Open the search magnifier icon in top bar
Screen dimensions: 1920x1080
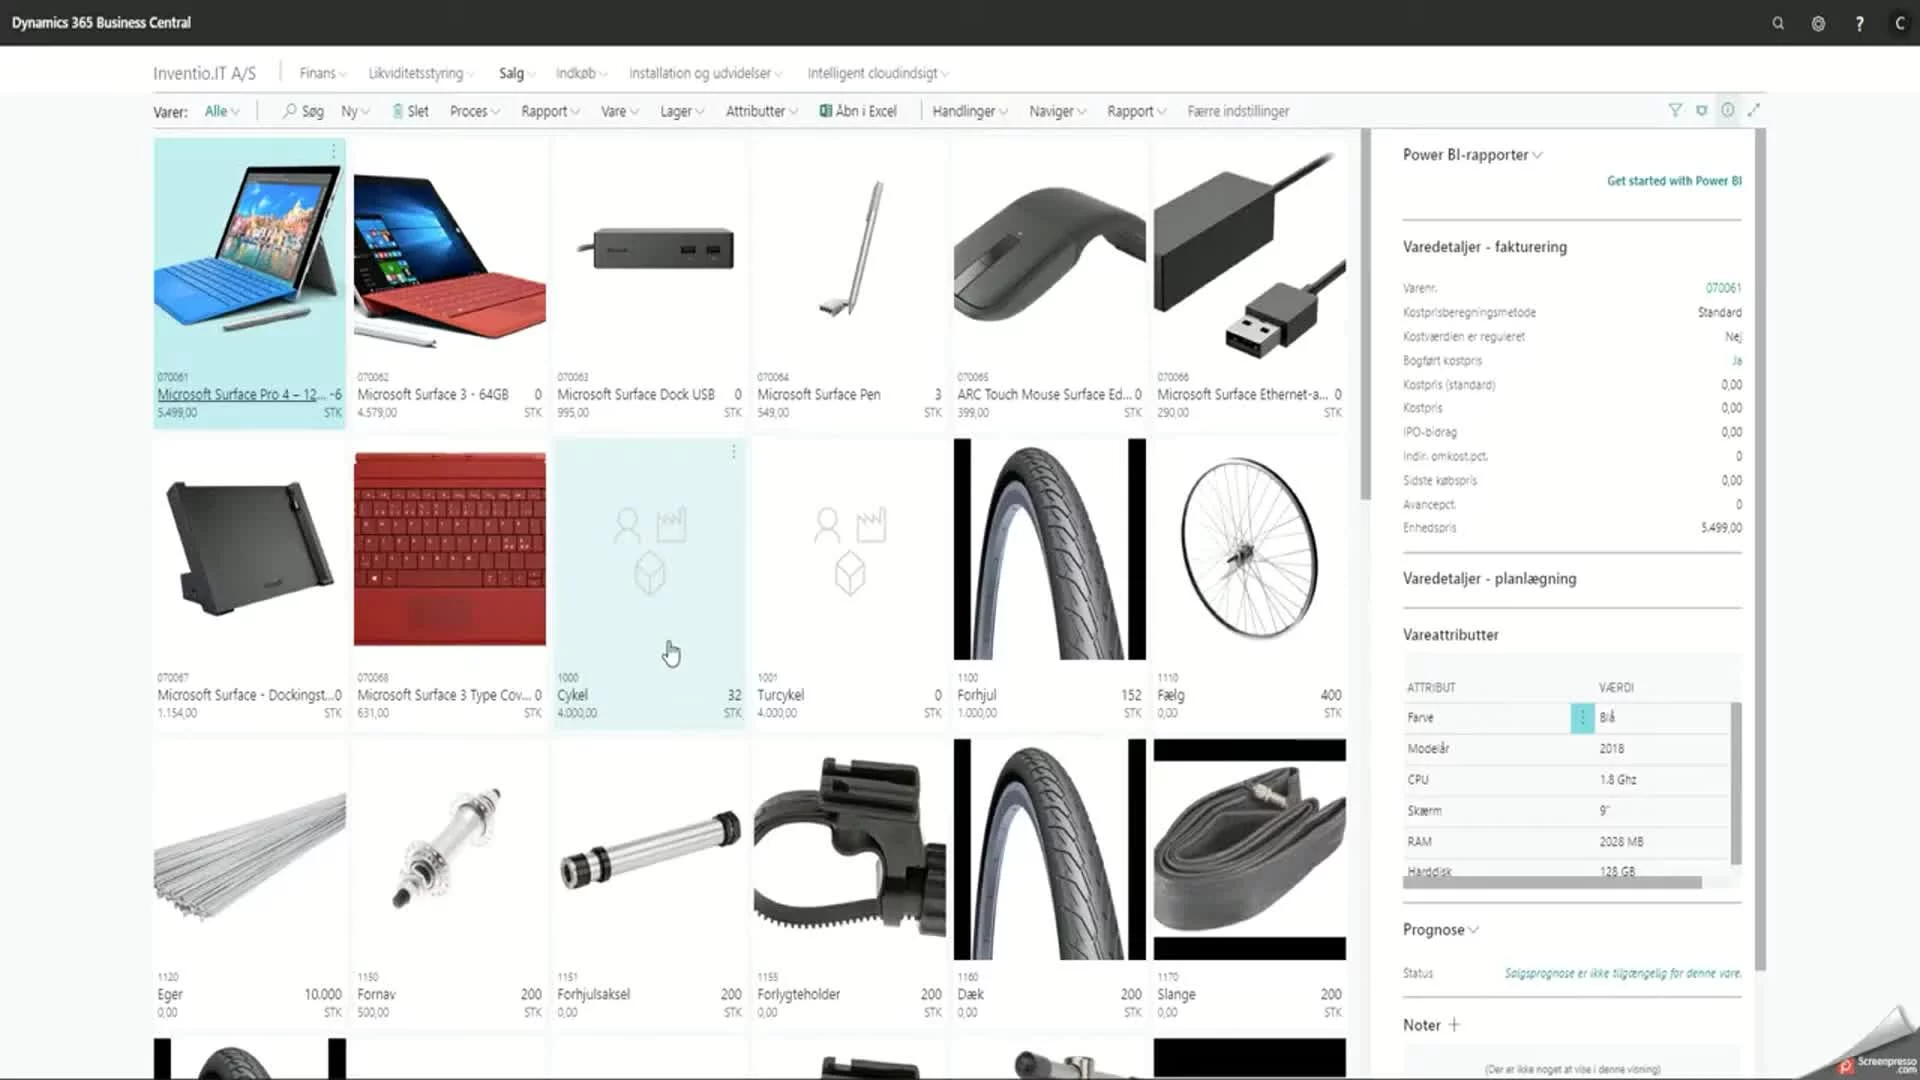[x=1778, y=23]
